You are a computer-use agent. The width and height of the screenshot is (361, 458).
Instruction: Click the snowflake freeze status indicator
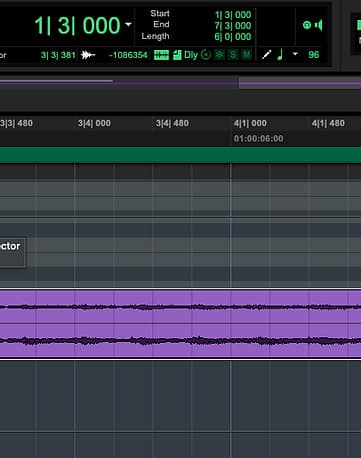(220, 55)
